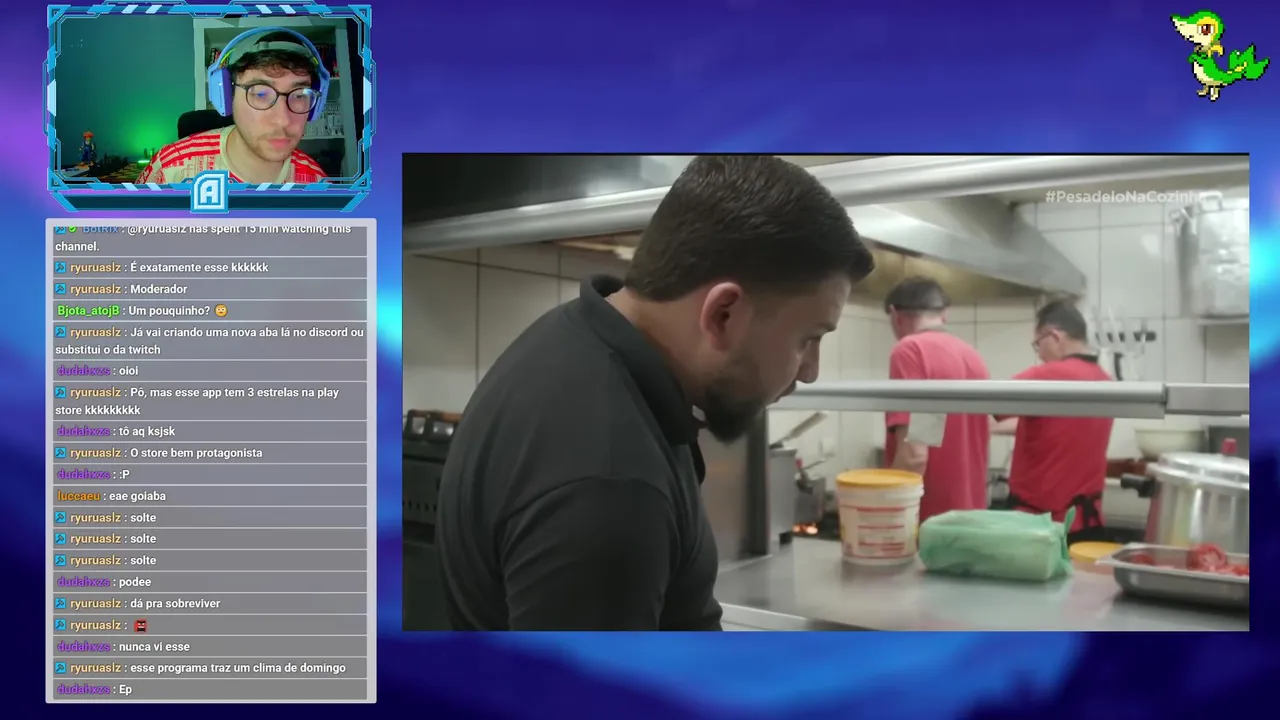The height and width of the screenshot is (720, 1280).
Task: Click the red face emote in ryuruaslz's message
Action: (x=140, y=625)
